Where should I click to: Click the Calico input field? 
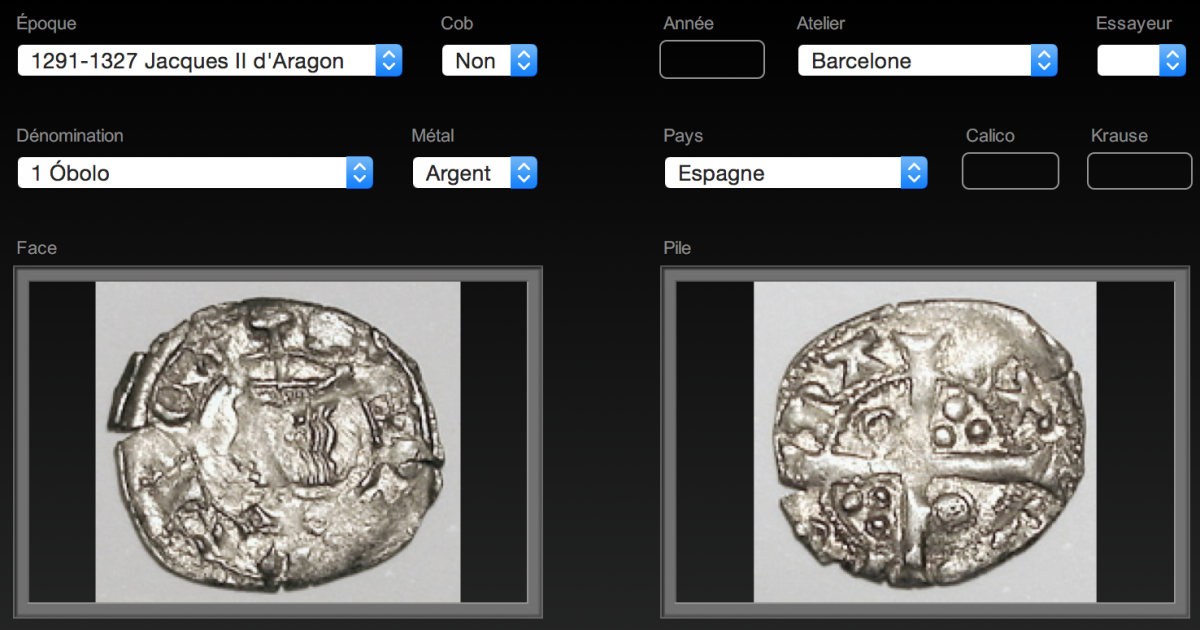point(1010,171)
